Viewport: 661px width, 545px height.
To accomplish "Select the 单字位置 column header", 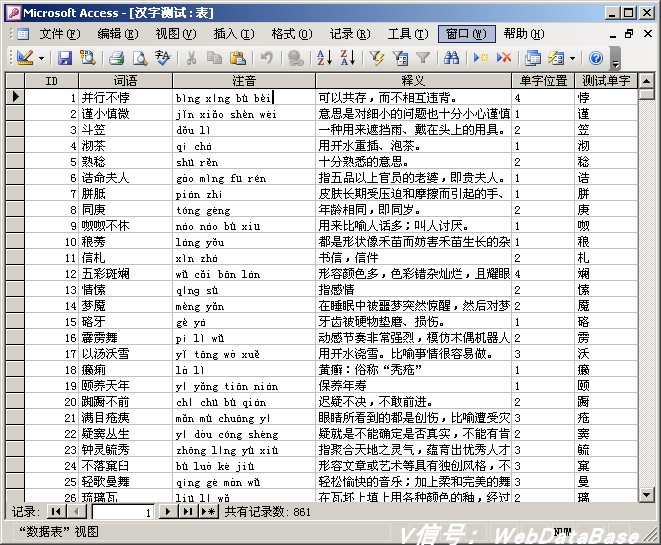I will (543, 81).
